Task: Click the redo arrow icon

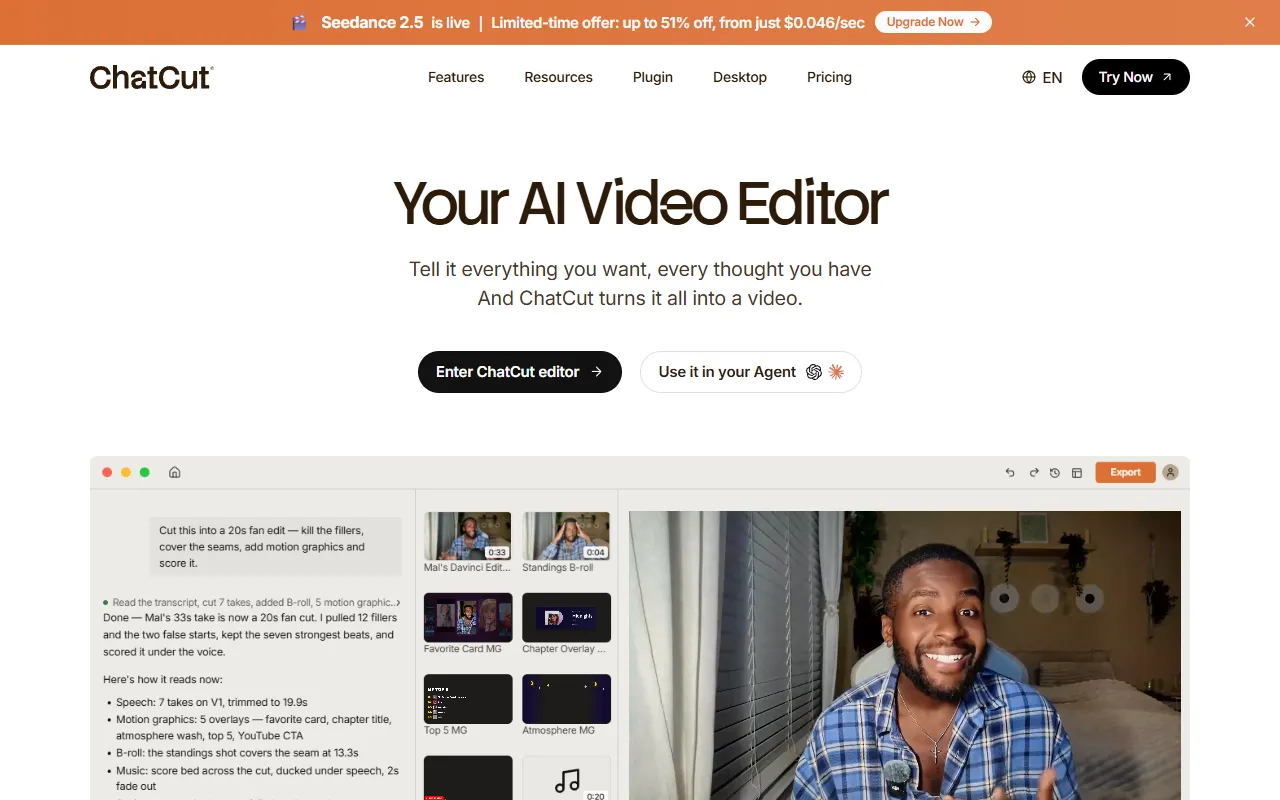Action: (1034, 473)
